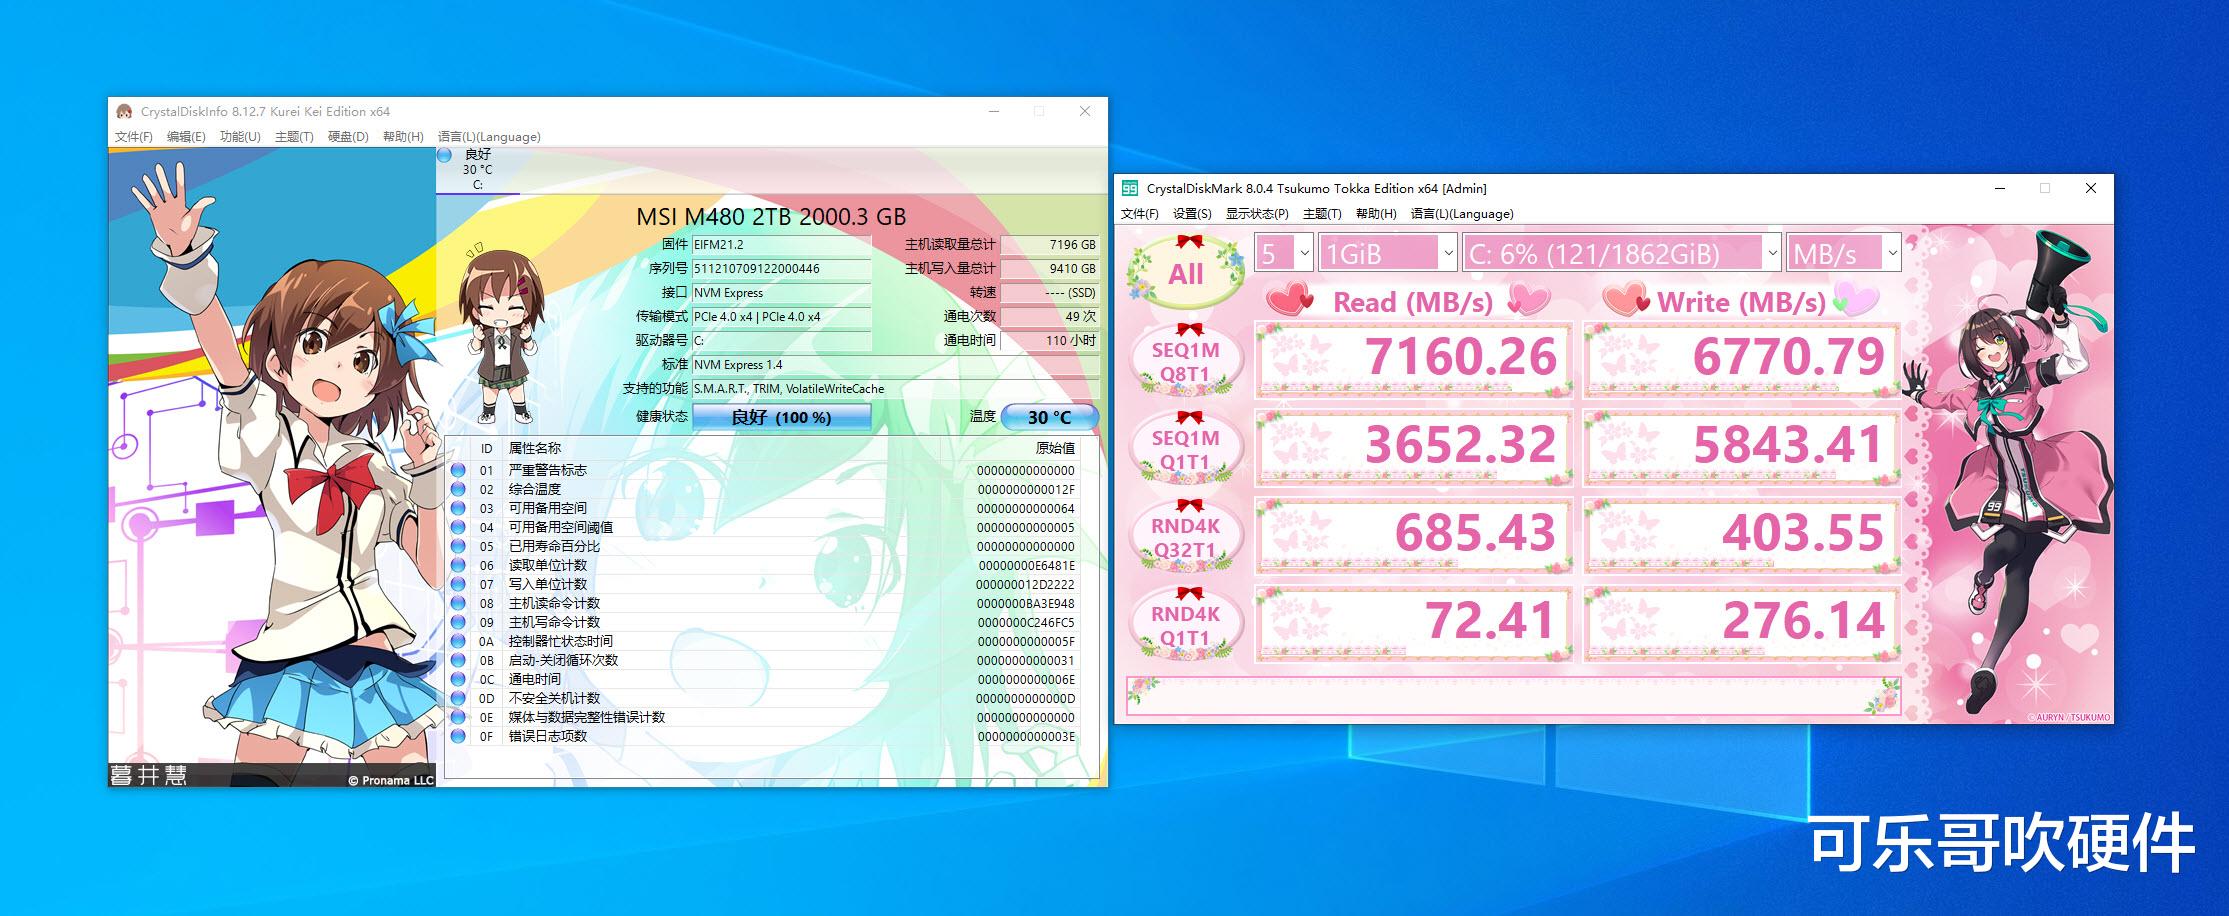Click the firmware field EIFM21.2
Viewport: 2229px width, 916px height.
pos(781,245)
